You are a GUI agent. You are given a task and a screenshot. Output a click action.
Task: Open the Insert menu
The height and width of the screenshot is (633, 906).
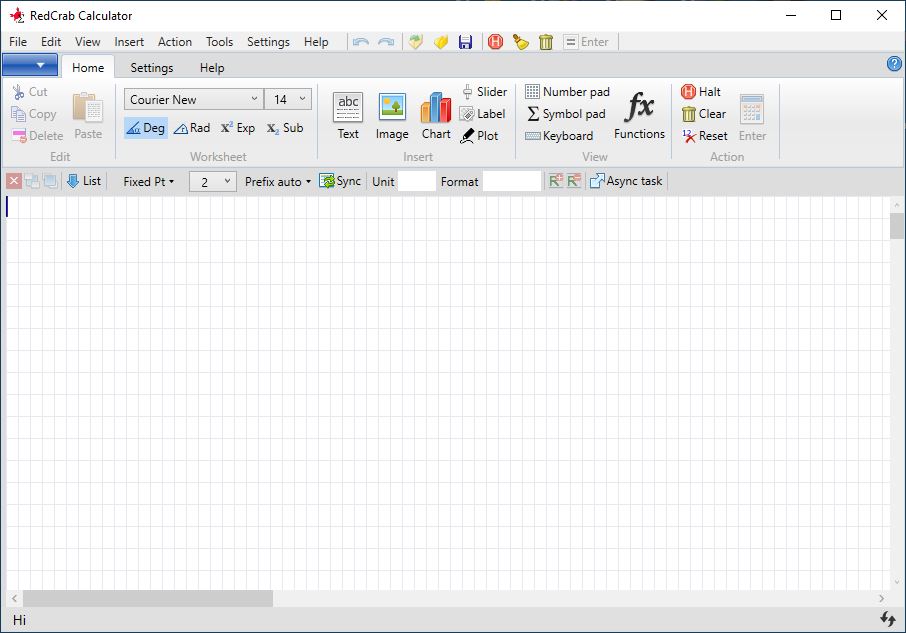click(x=129, y=42)
